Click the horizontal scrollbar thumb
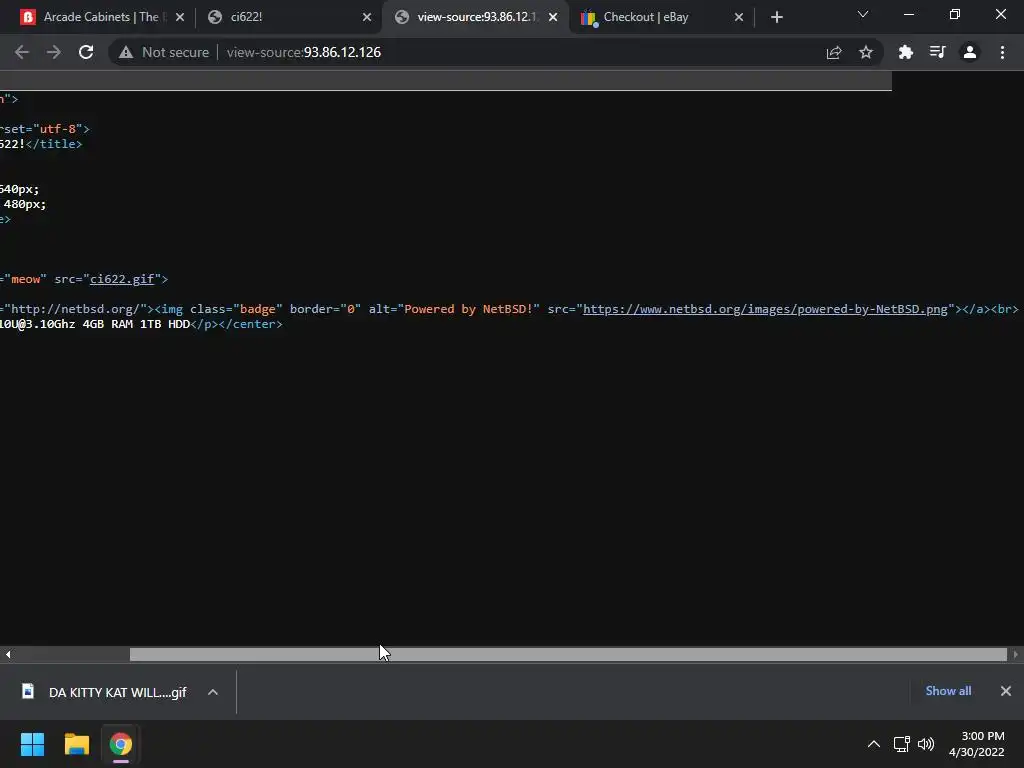 click(x=568, y=654)
